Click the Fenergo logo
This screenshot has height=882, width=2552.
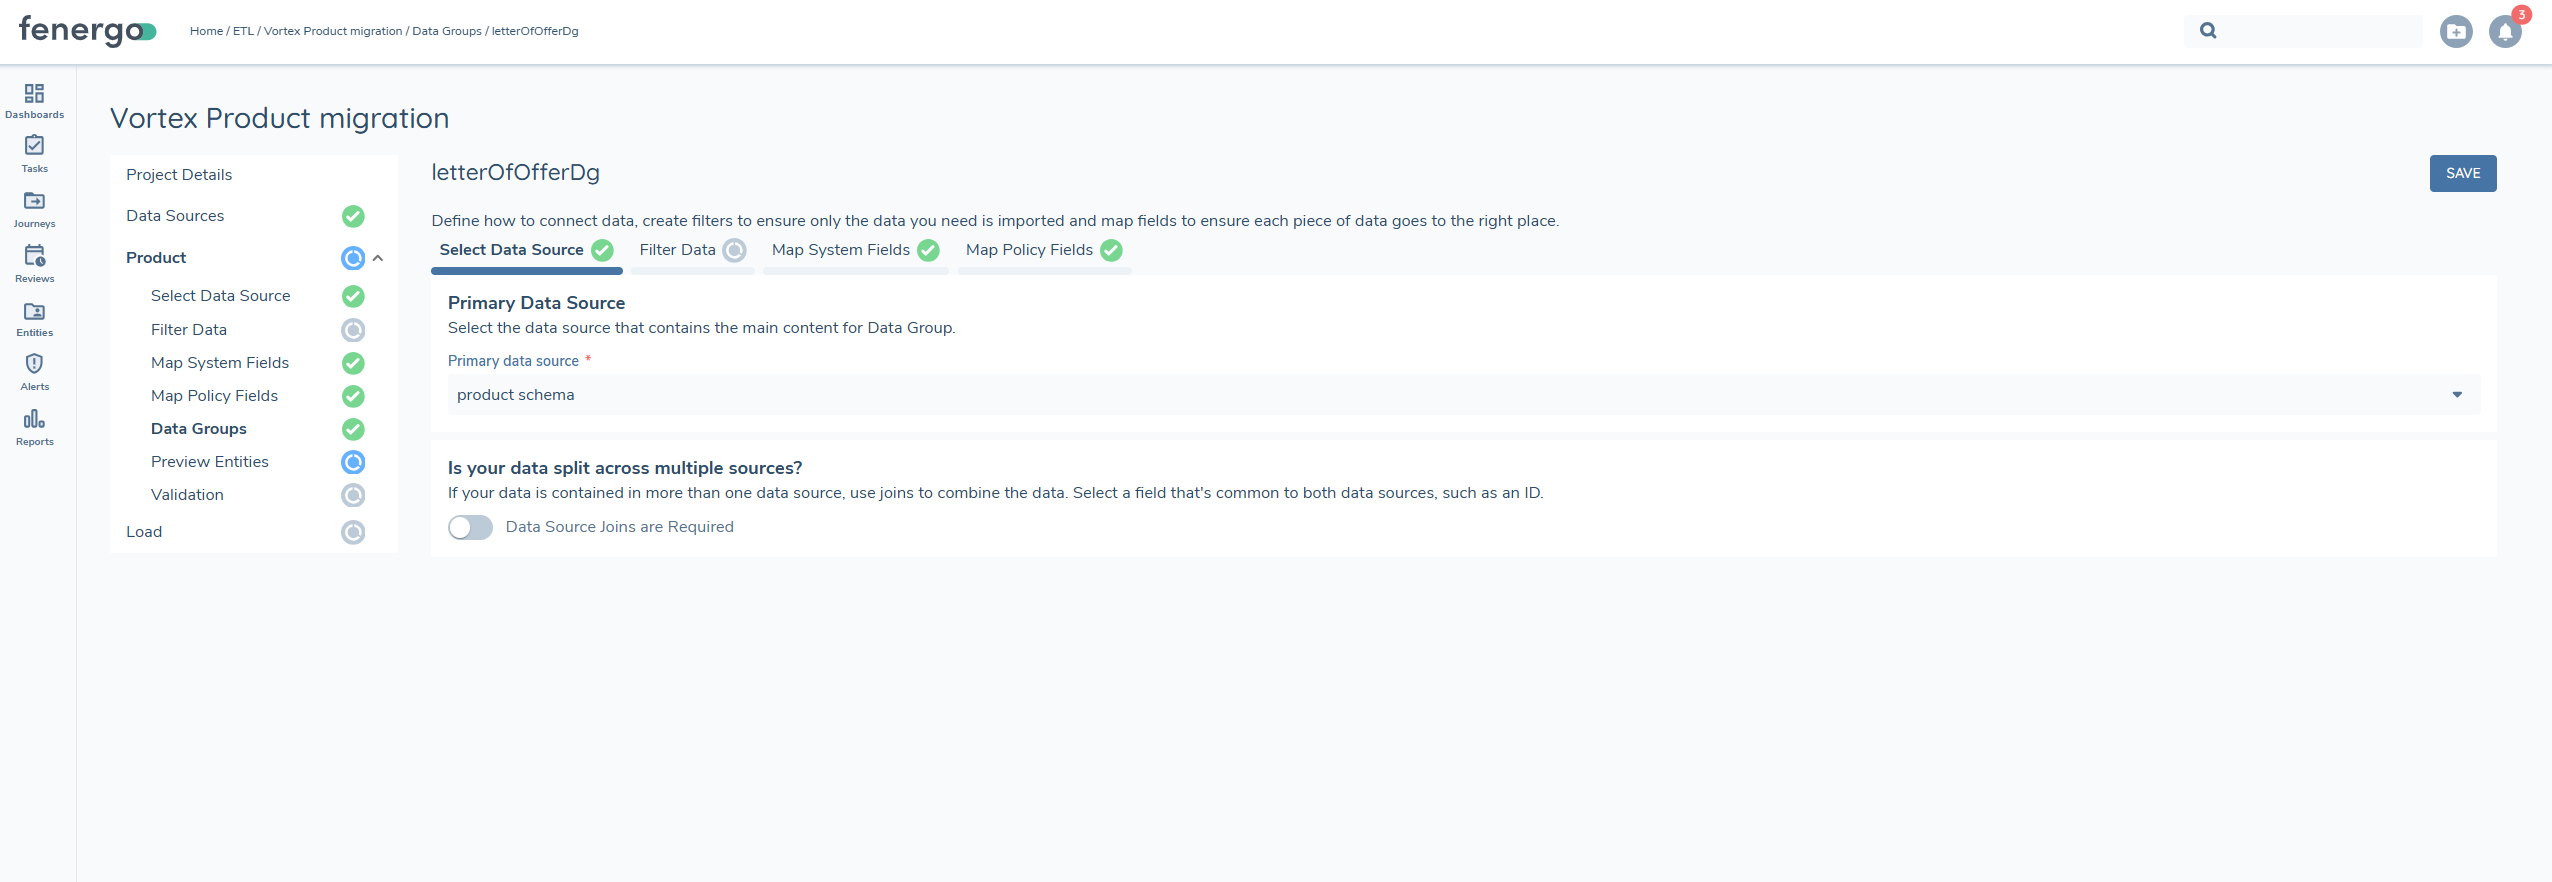[88, 31]
